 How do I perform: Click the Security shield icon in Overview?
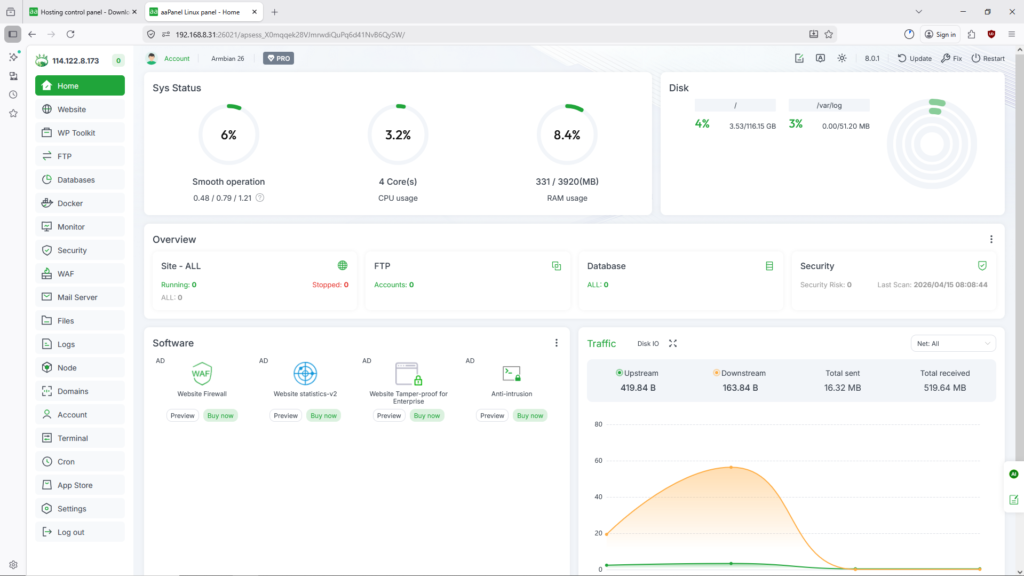pyautogui.click(x=982, y=266)
